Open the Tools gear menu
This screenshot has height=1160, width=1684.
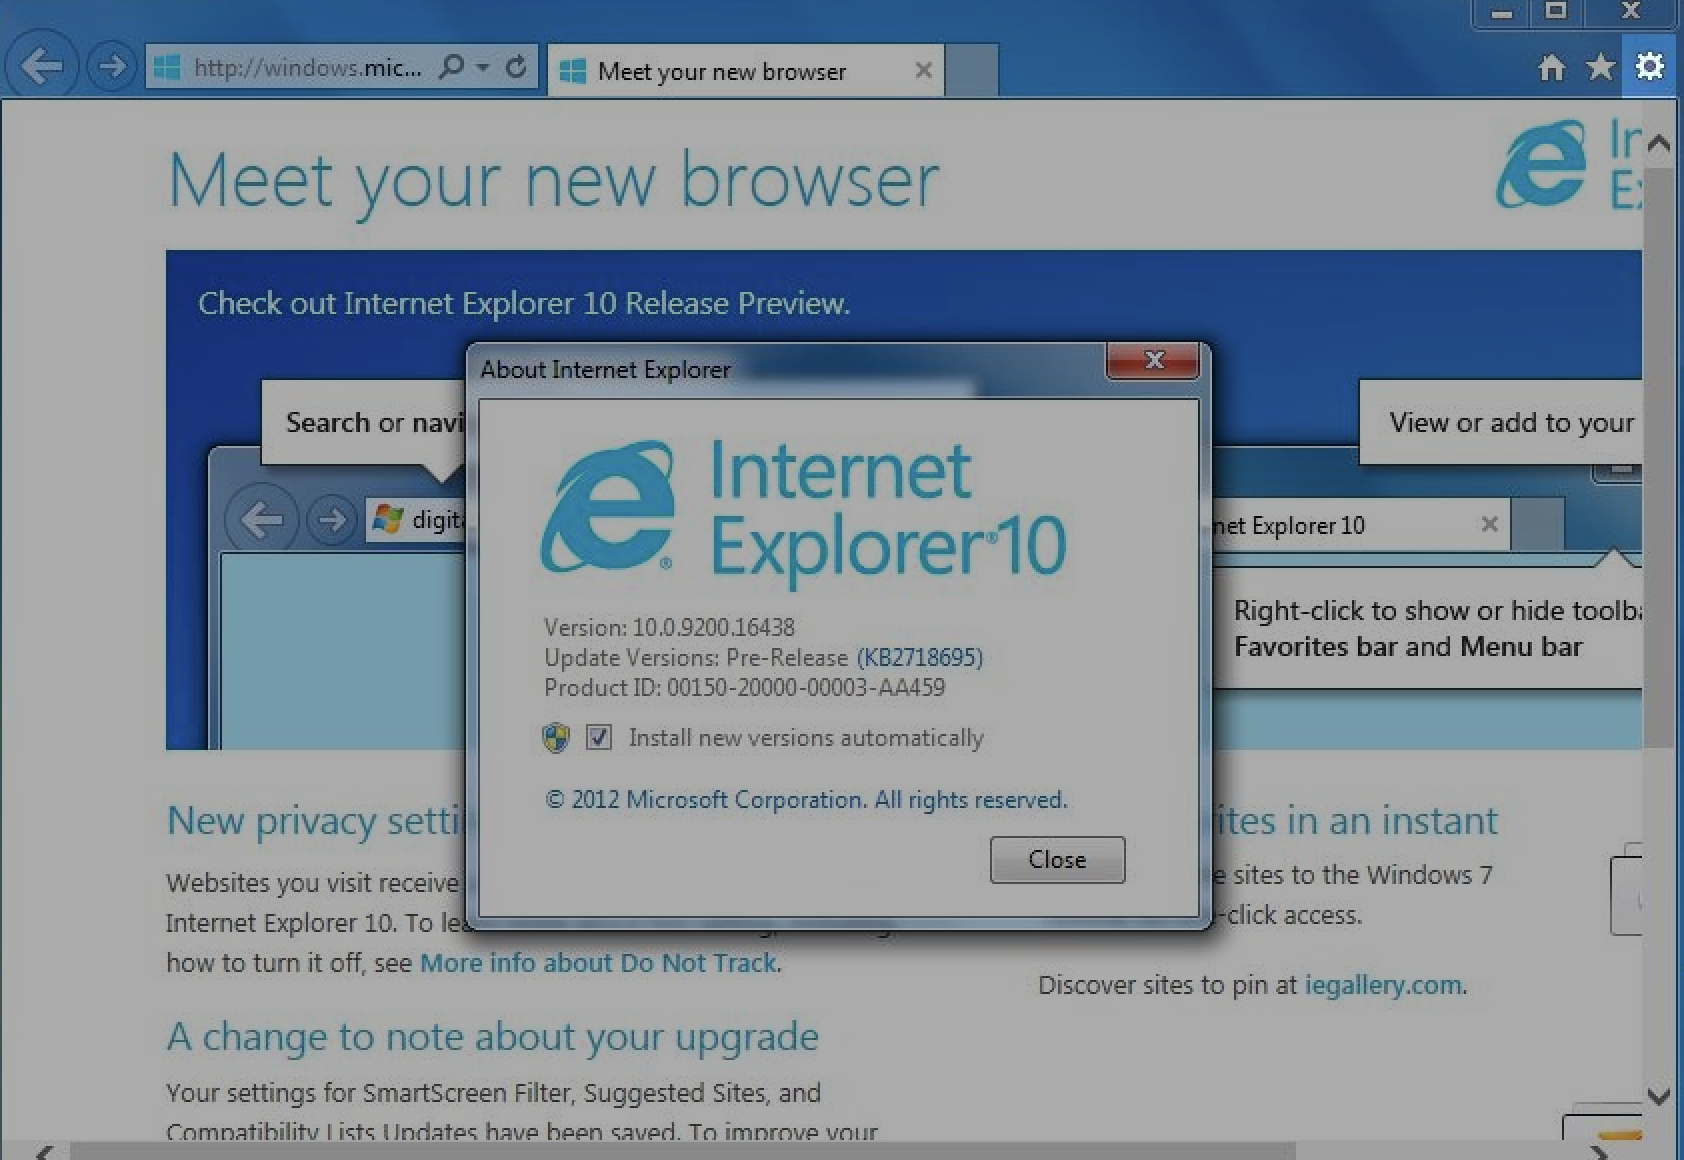click(x=1649, y=66)
